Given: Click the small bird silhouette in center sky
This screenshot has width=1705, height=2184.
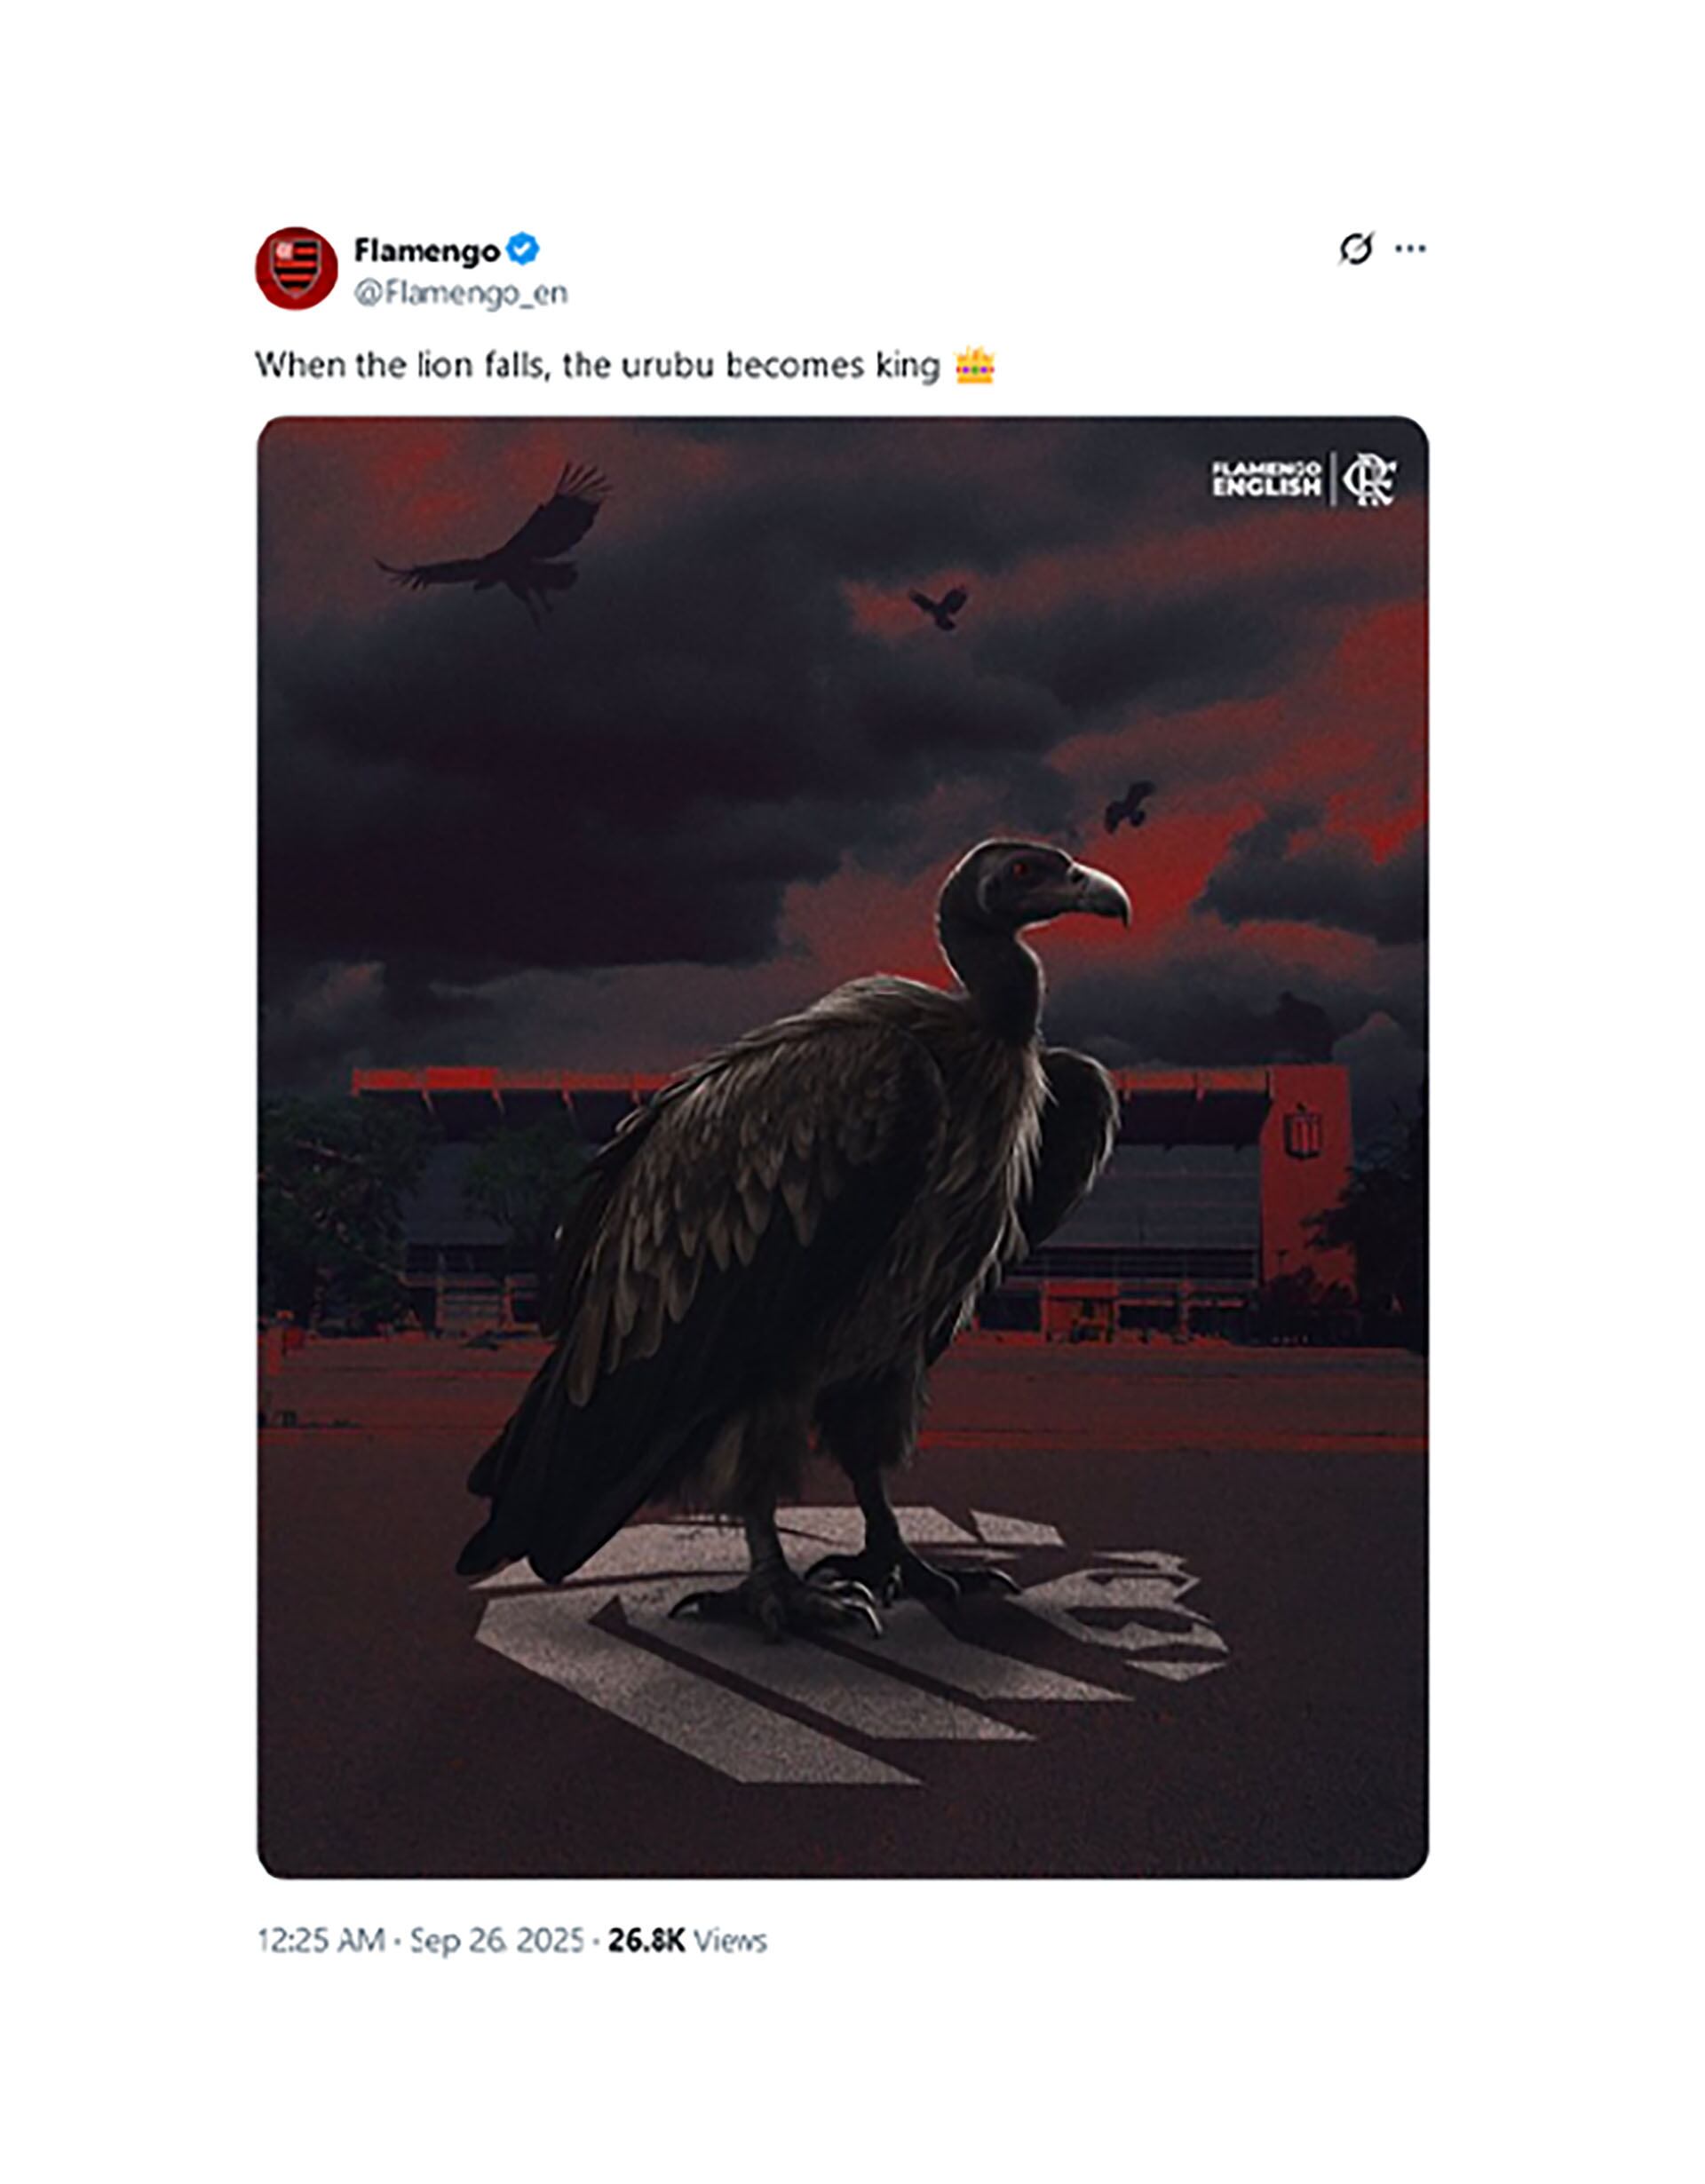Looking at the screenshot, I should 939,606.
